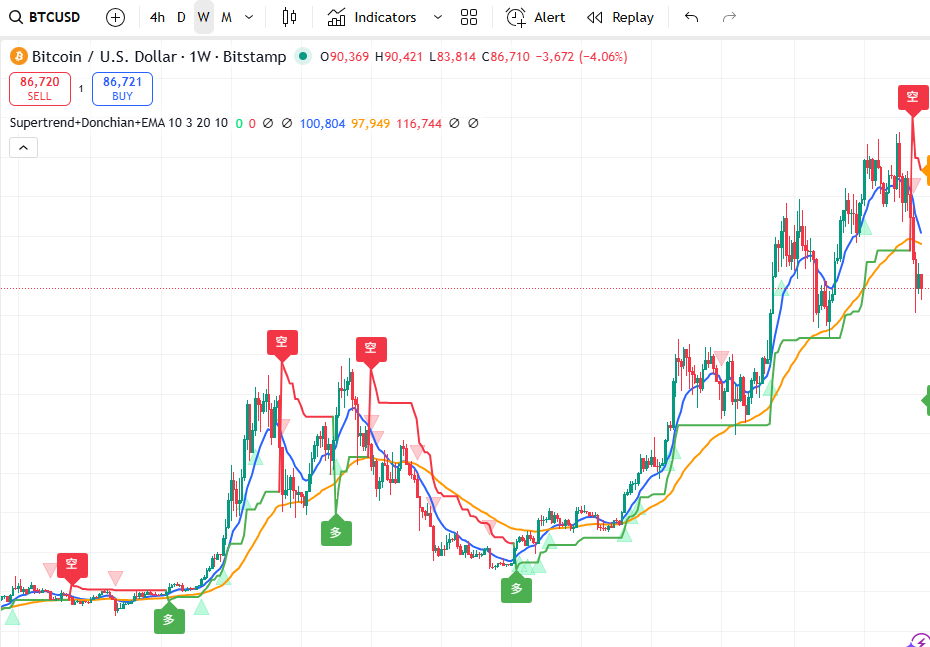This screenshot has height=647, width=930.
Task: Open the timeframe dropdown chevron
Action: click(247, 17)
